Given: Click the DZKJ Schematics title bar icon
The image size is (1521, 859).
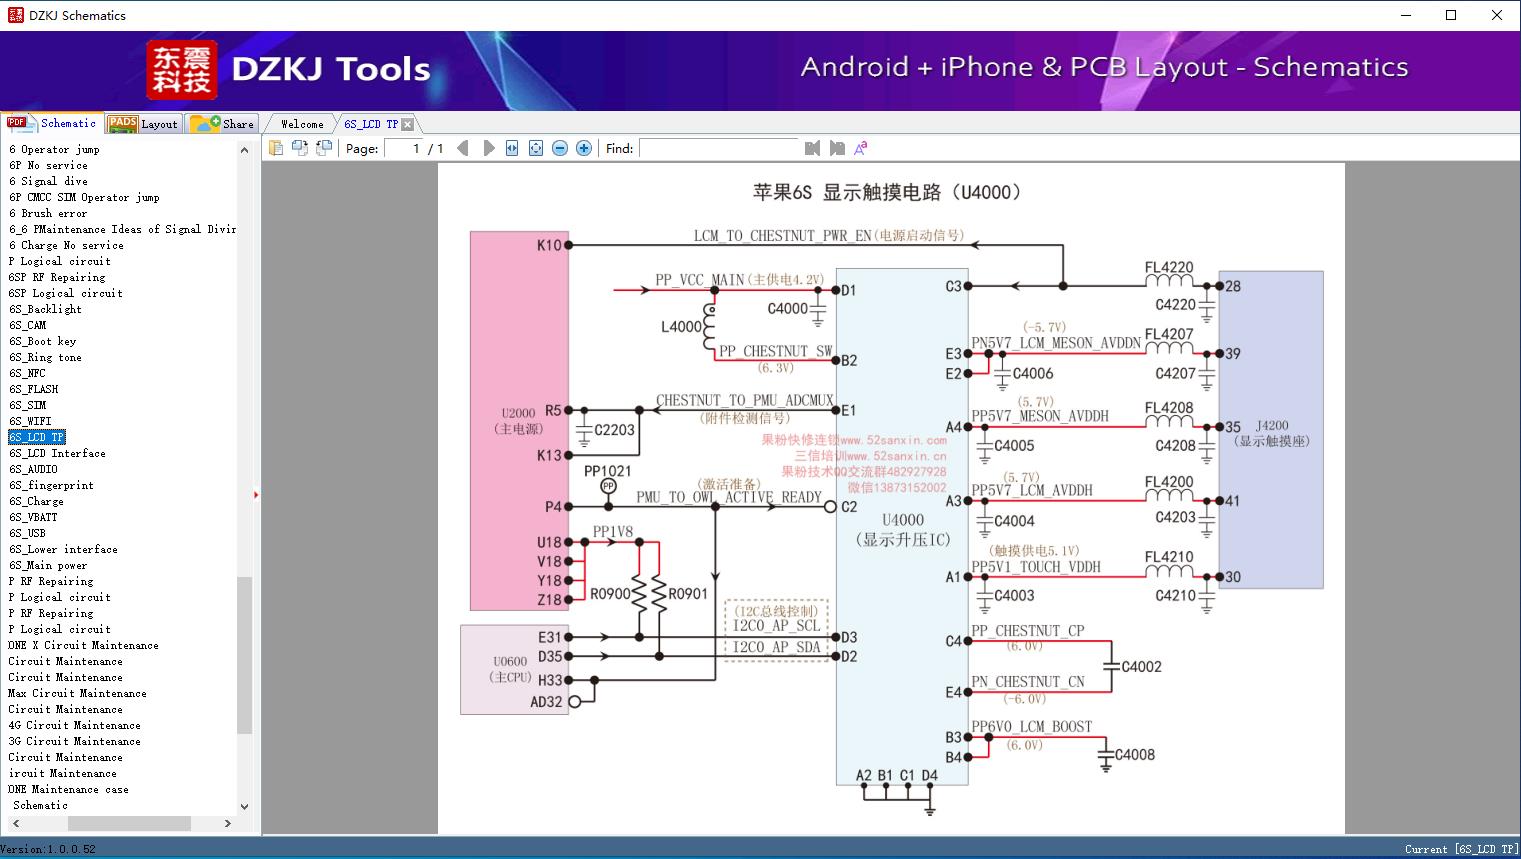Looking at the screenshot, I should 14,15.
